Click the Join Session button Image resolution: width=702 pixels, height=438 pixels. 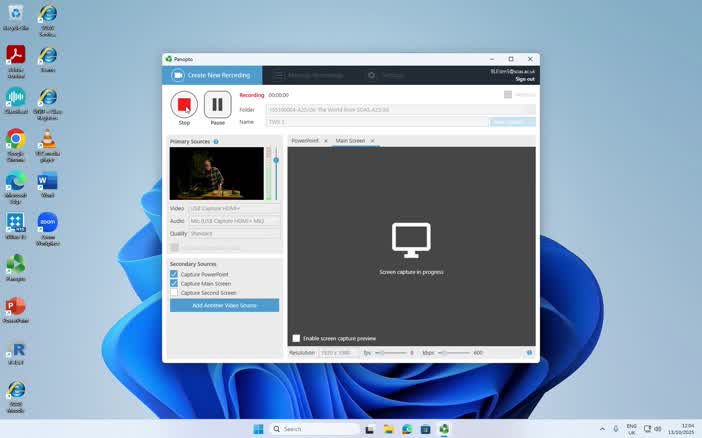513,122
